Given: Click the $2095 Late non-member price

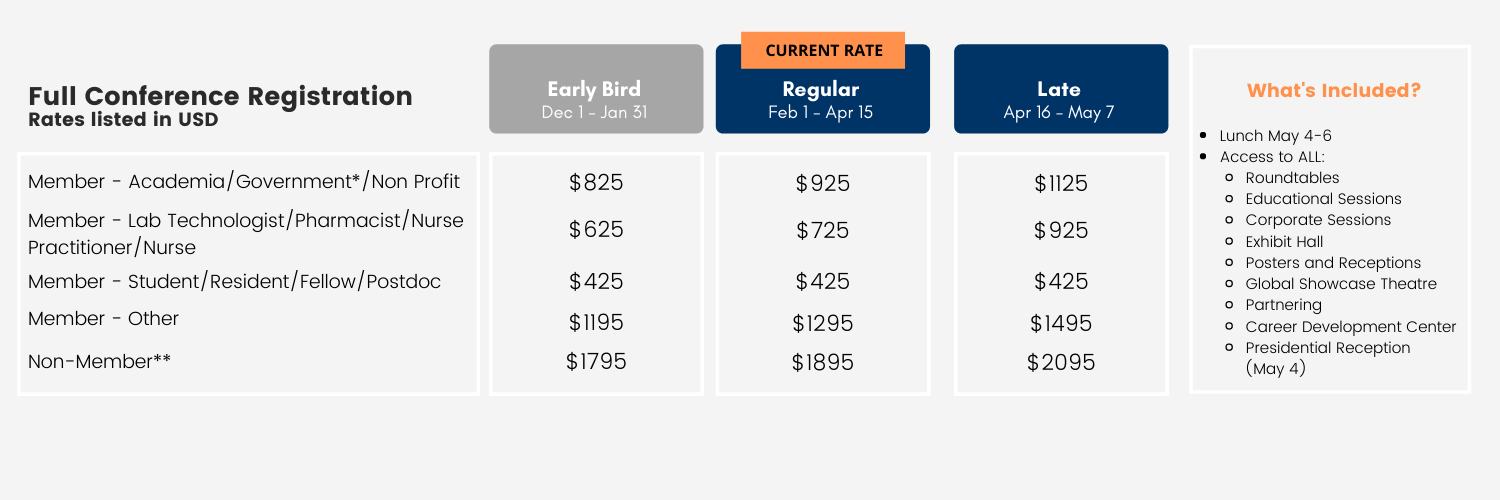Looking at the screenshot, I should tap(1061, 362).
